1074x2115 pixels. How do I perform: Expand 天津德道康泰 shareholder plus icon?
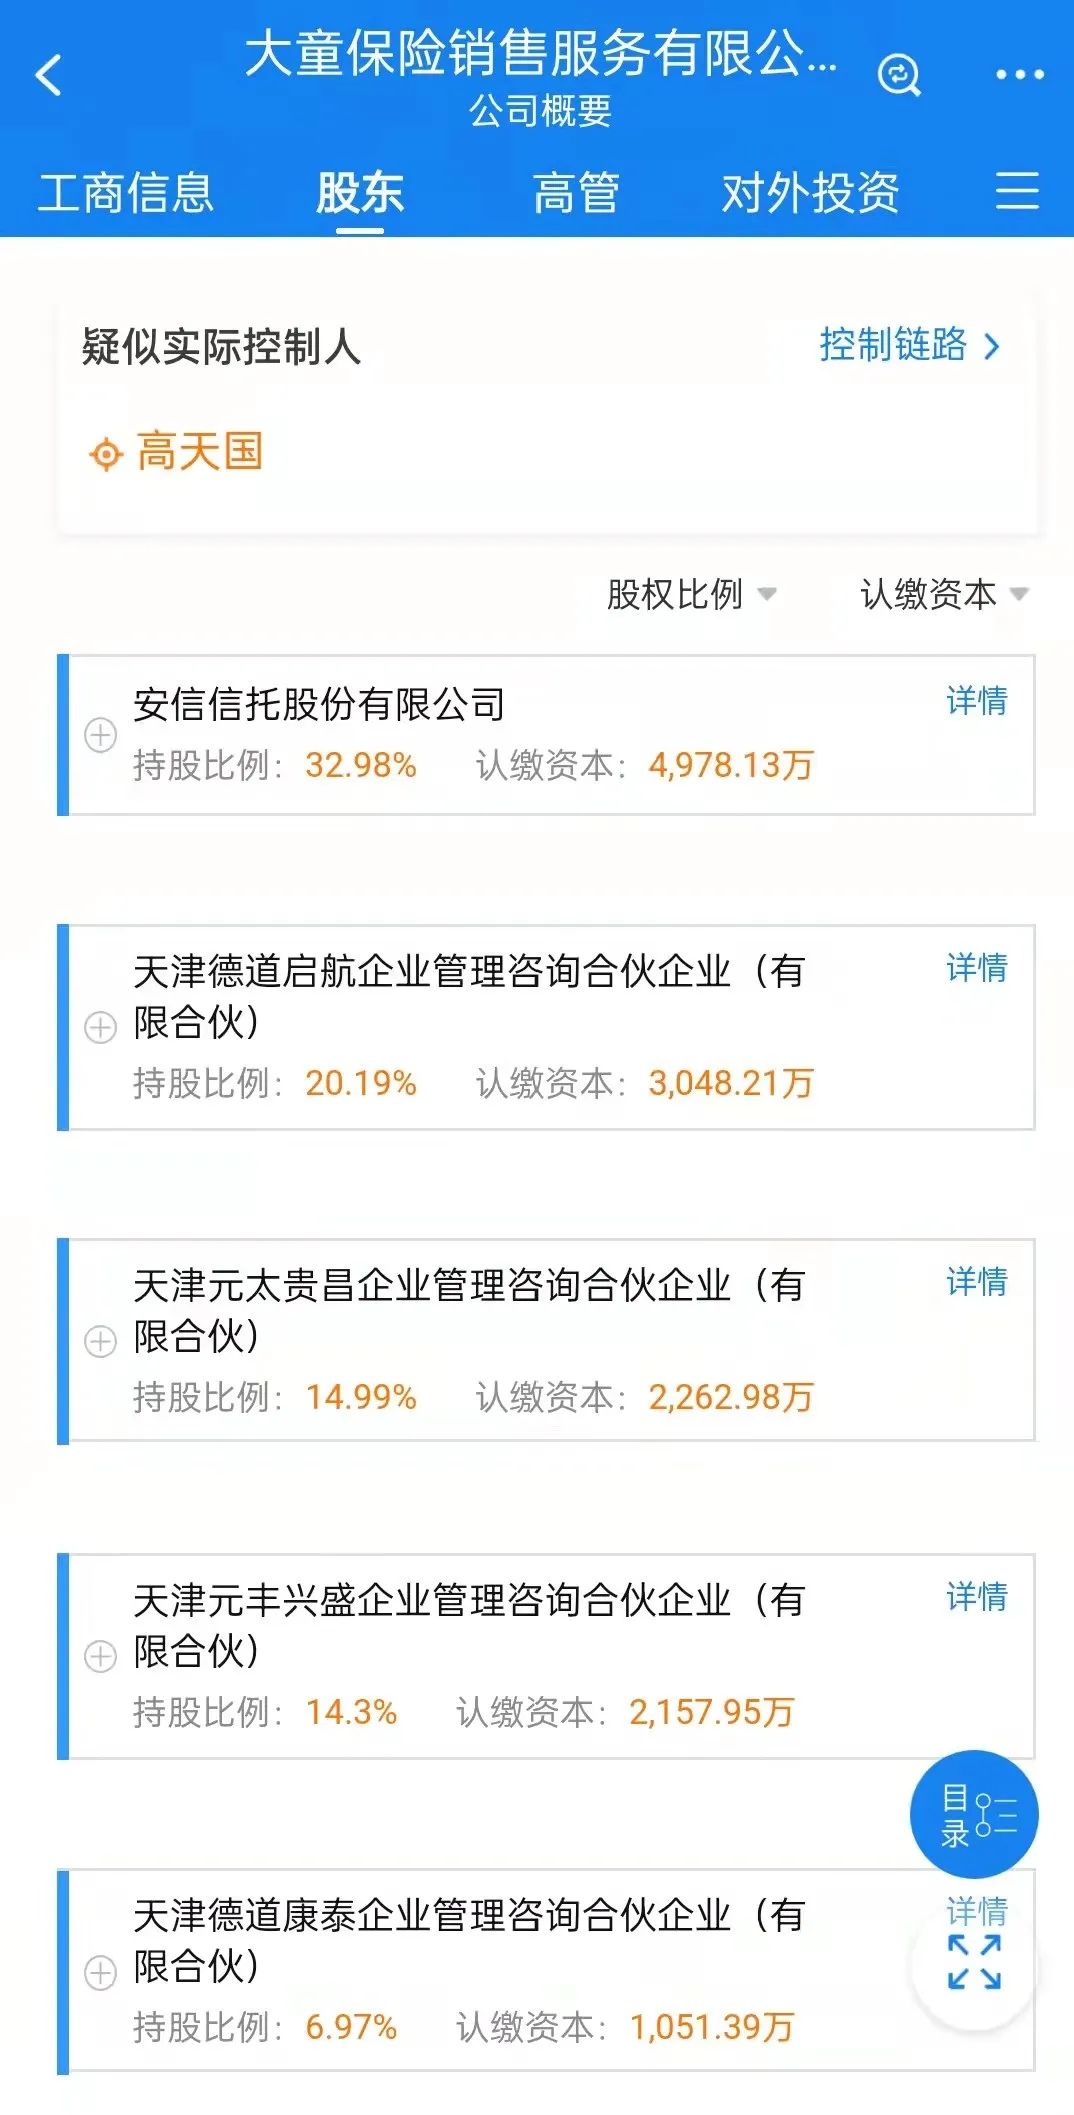[x=100, y=1972]
